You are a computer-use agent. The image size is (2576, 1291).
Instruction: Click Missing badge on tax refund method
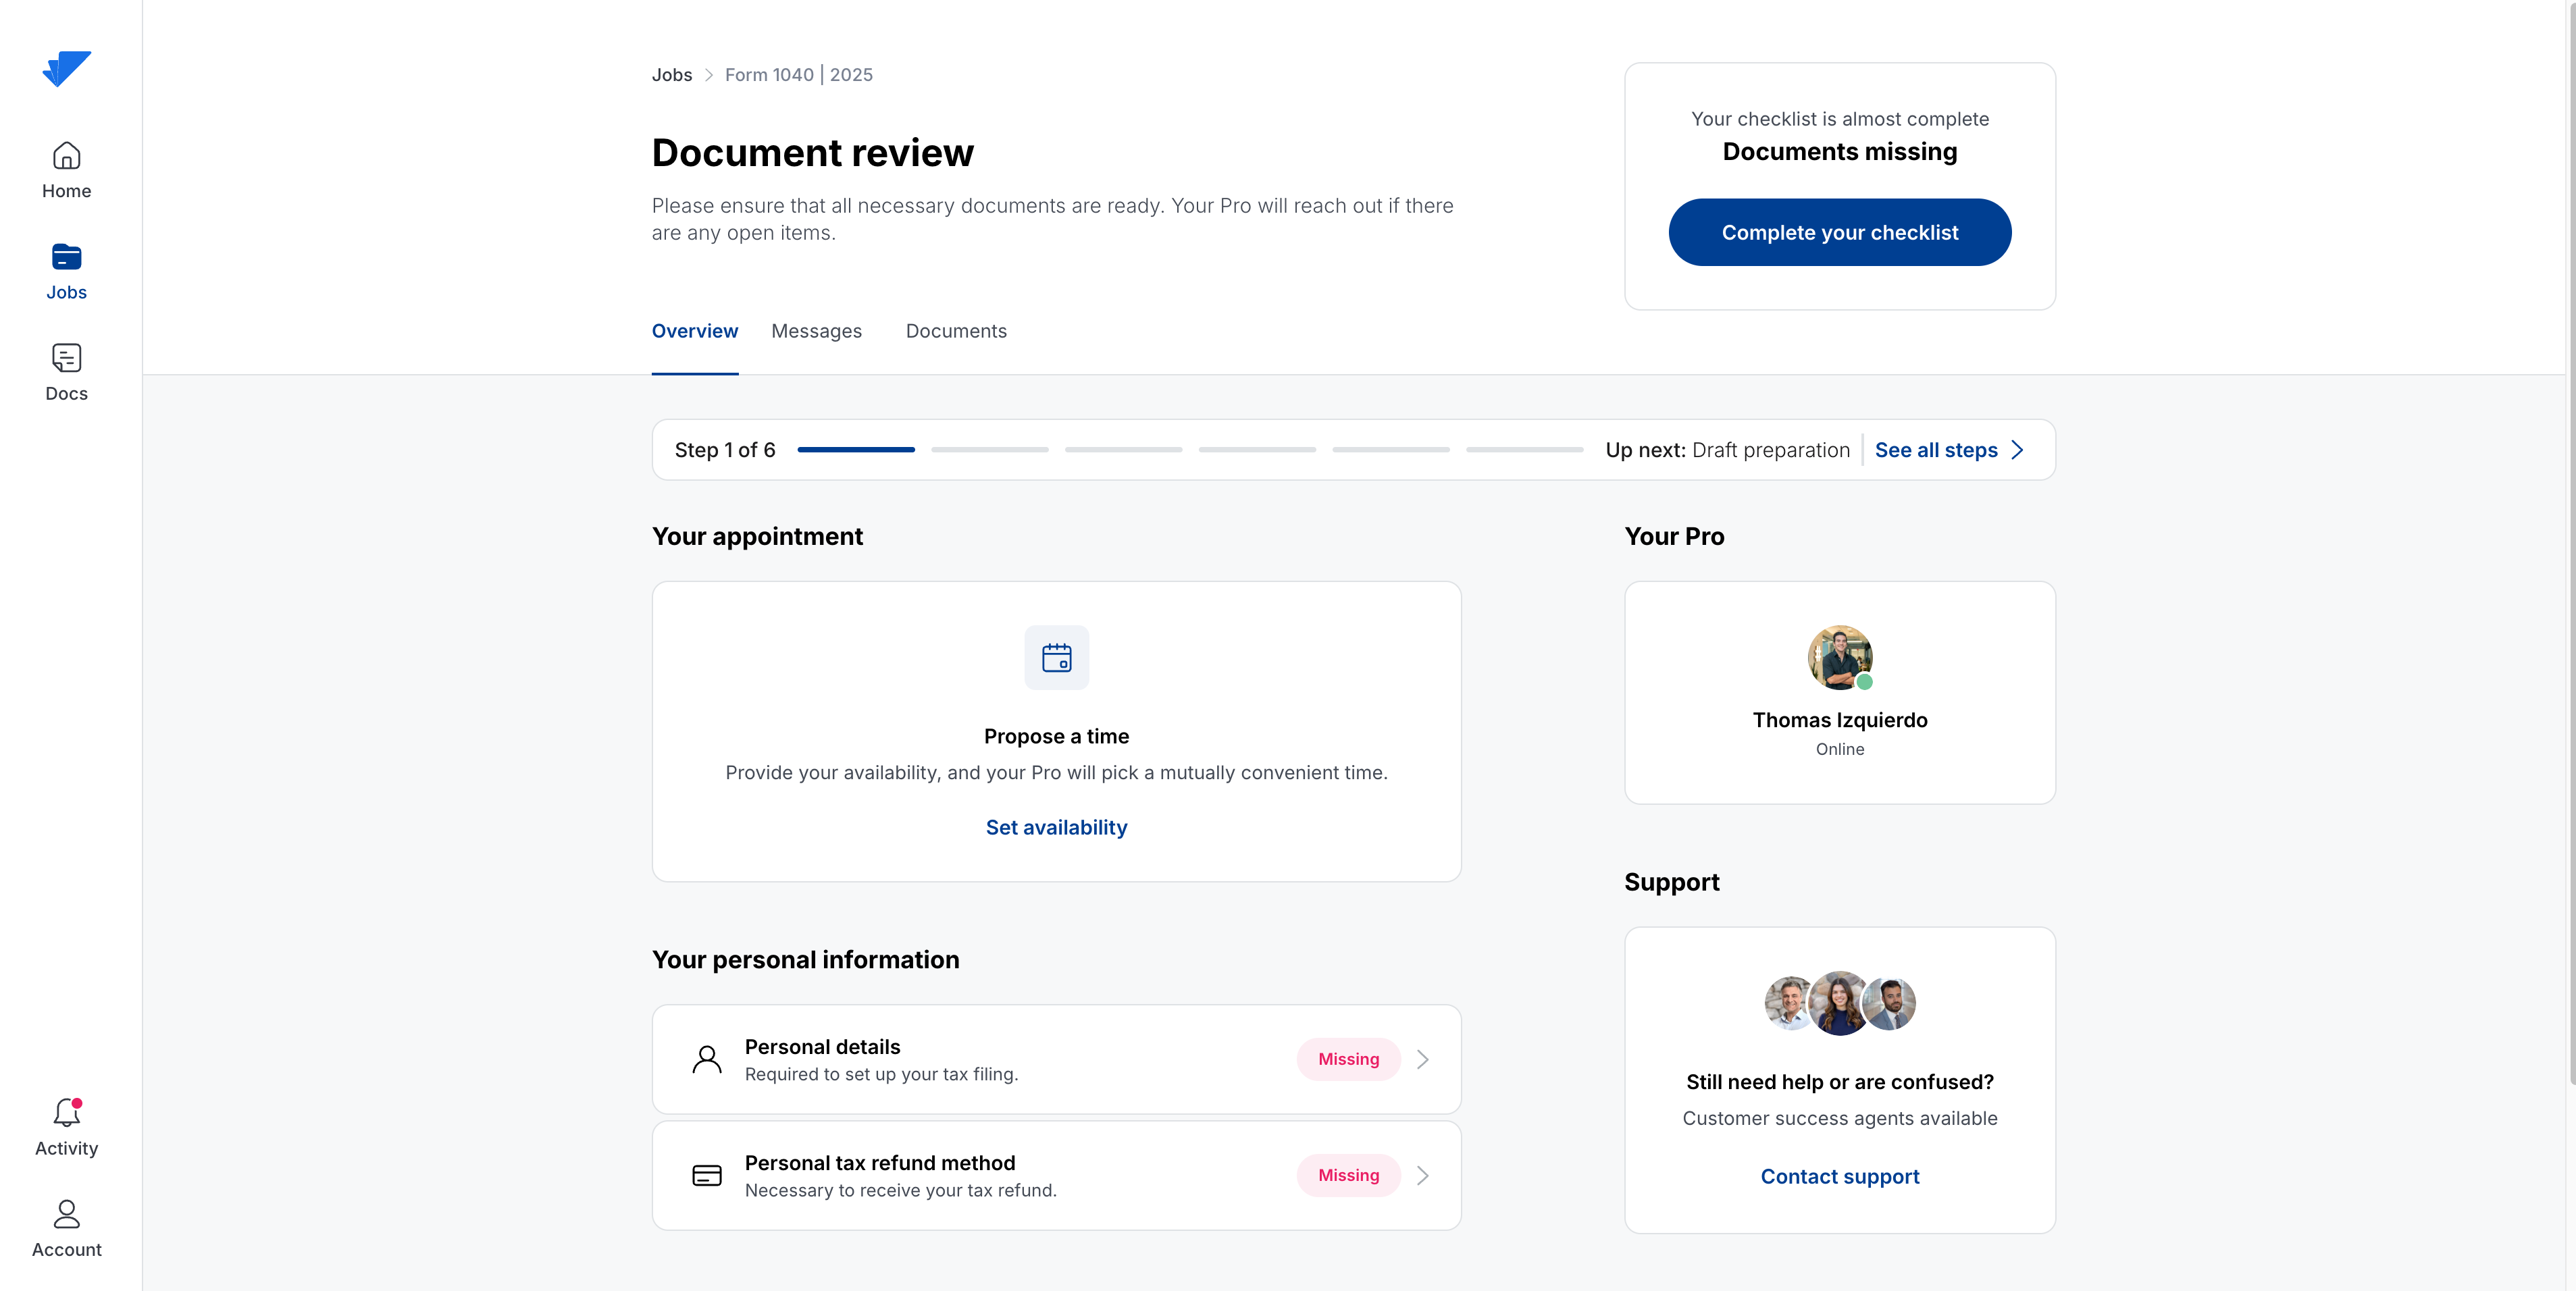(x=1348, y=1175)
